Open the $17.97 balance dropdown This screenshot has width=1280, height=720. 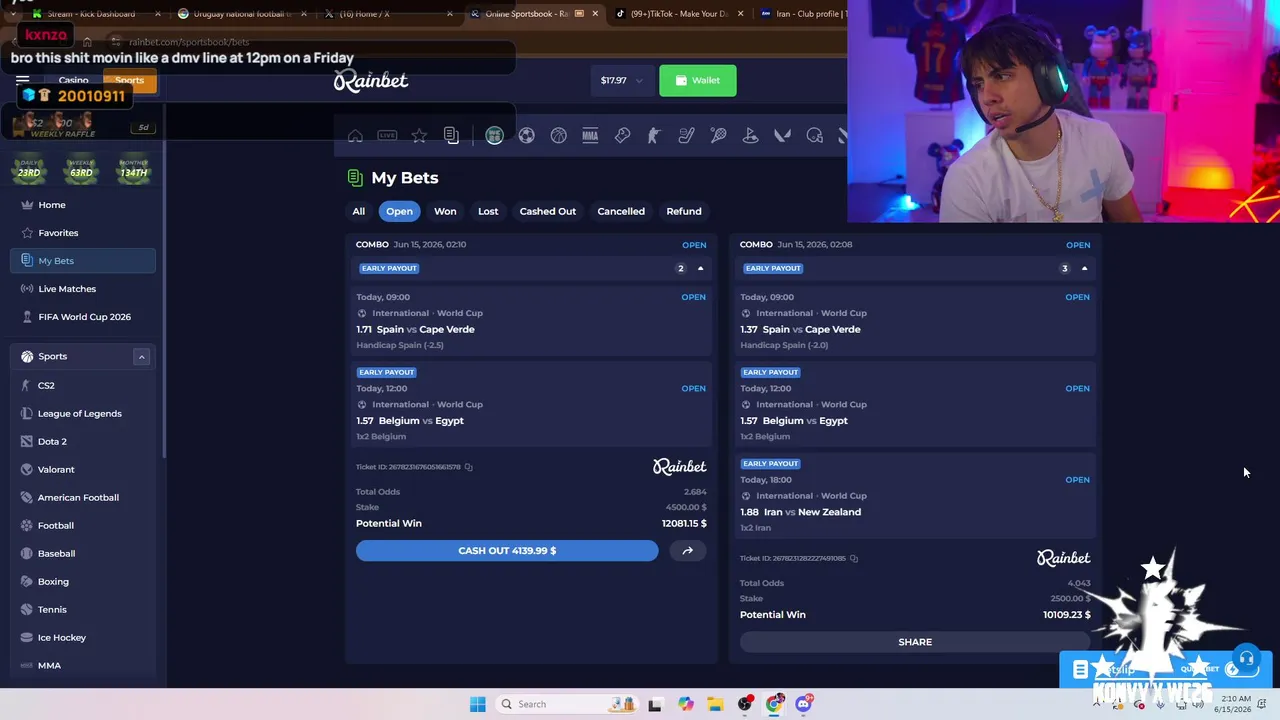[621, 80]
